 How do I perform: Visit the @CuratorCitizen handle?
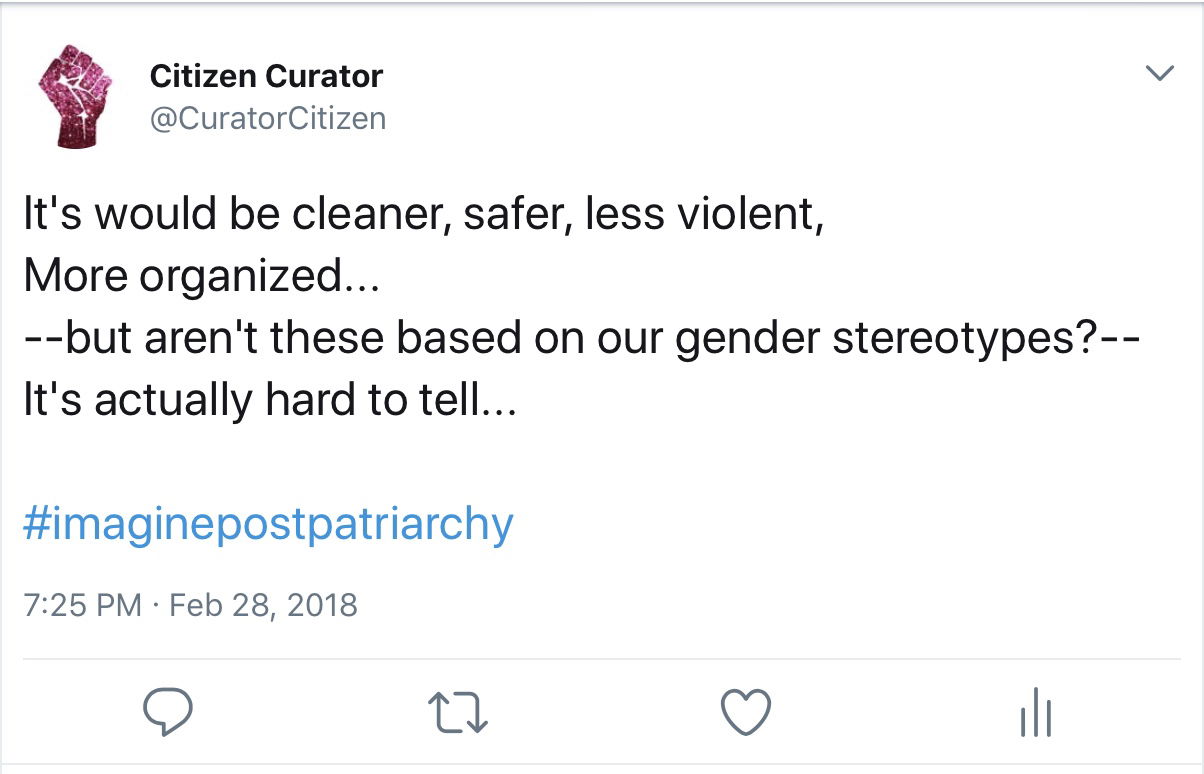268,119
